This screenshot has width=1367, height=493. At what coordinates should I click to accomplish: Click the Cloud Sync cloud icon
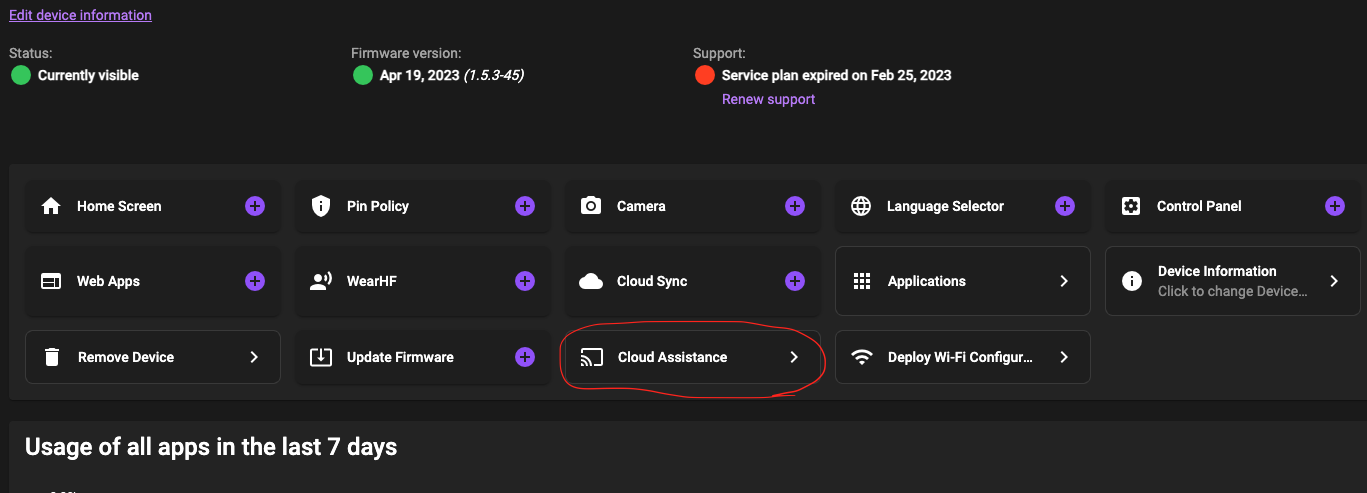pyautogui.click(x=591, y=281)
